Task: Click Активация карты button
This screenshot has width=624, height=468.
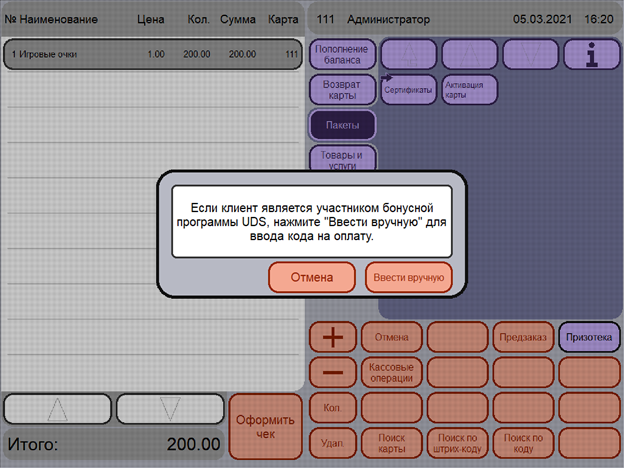Action: [x=470, y=90]
